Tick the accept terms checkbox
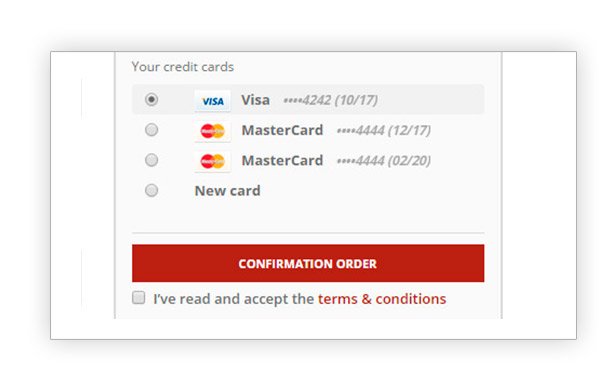The height and width of the screenshot is (390, 600). tap(139, 297)
